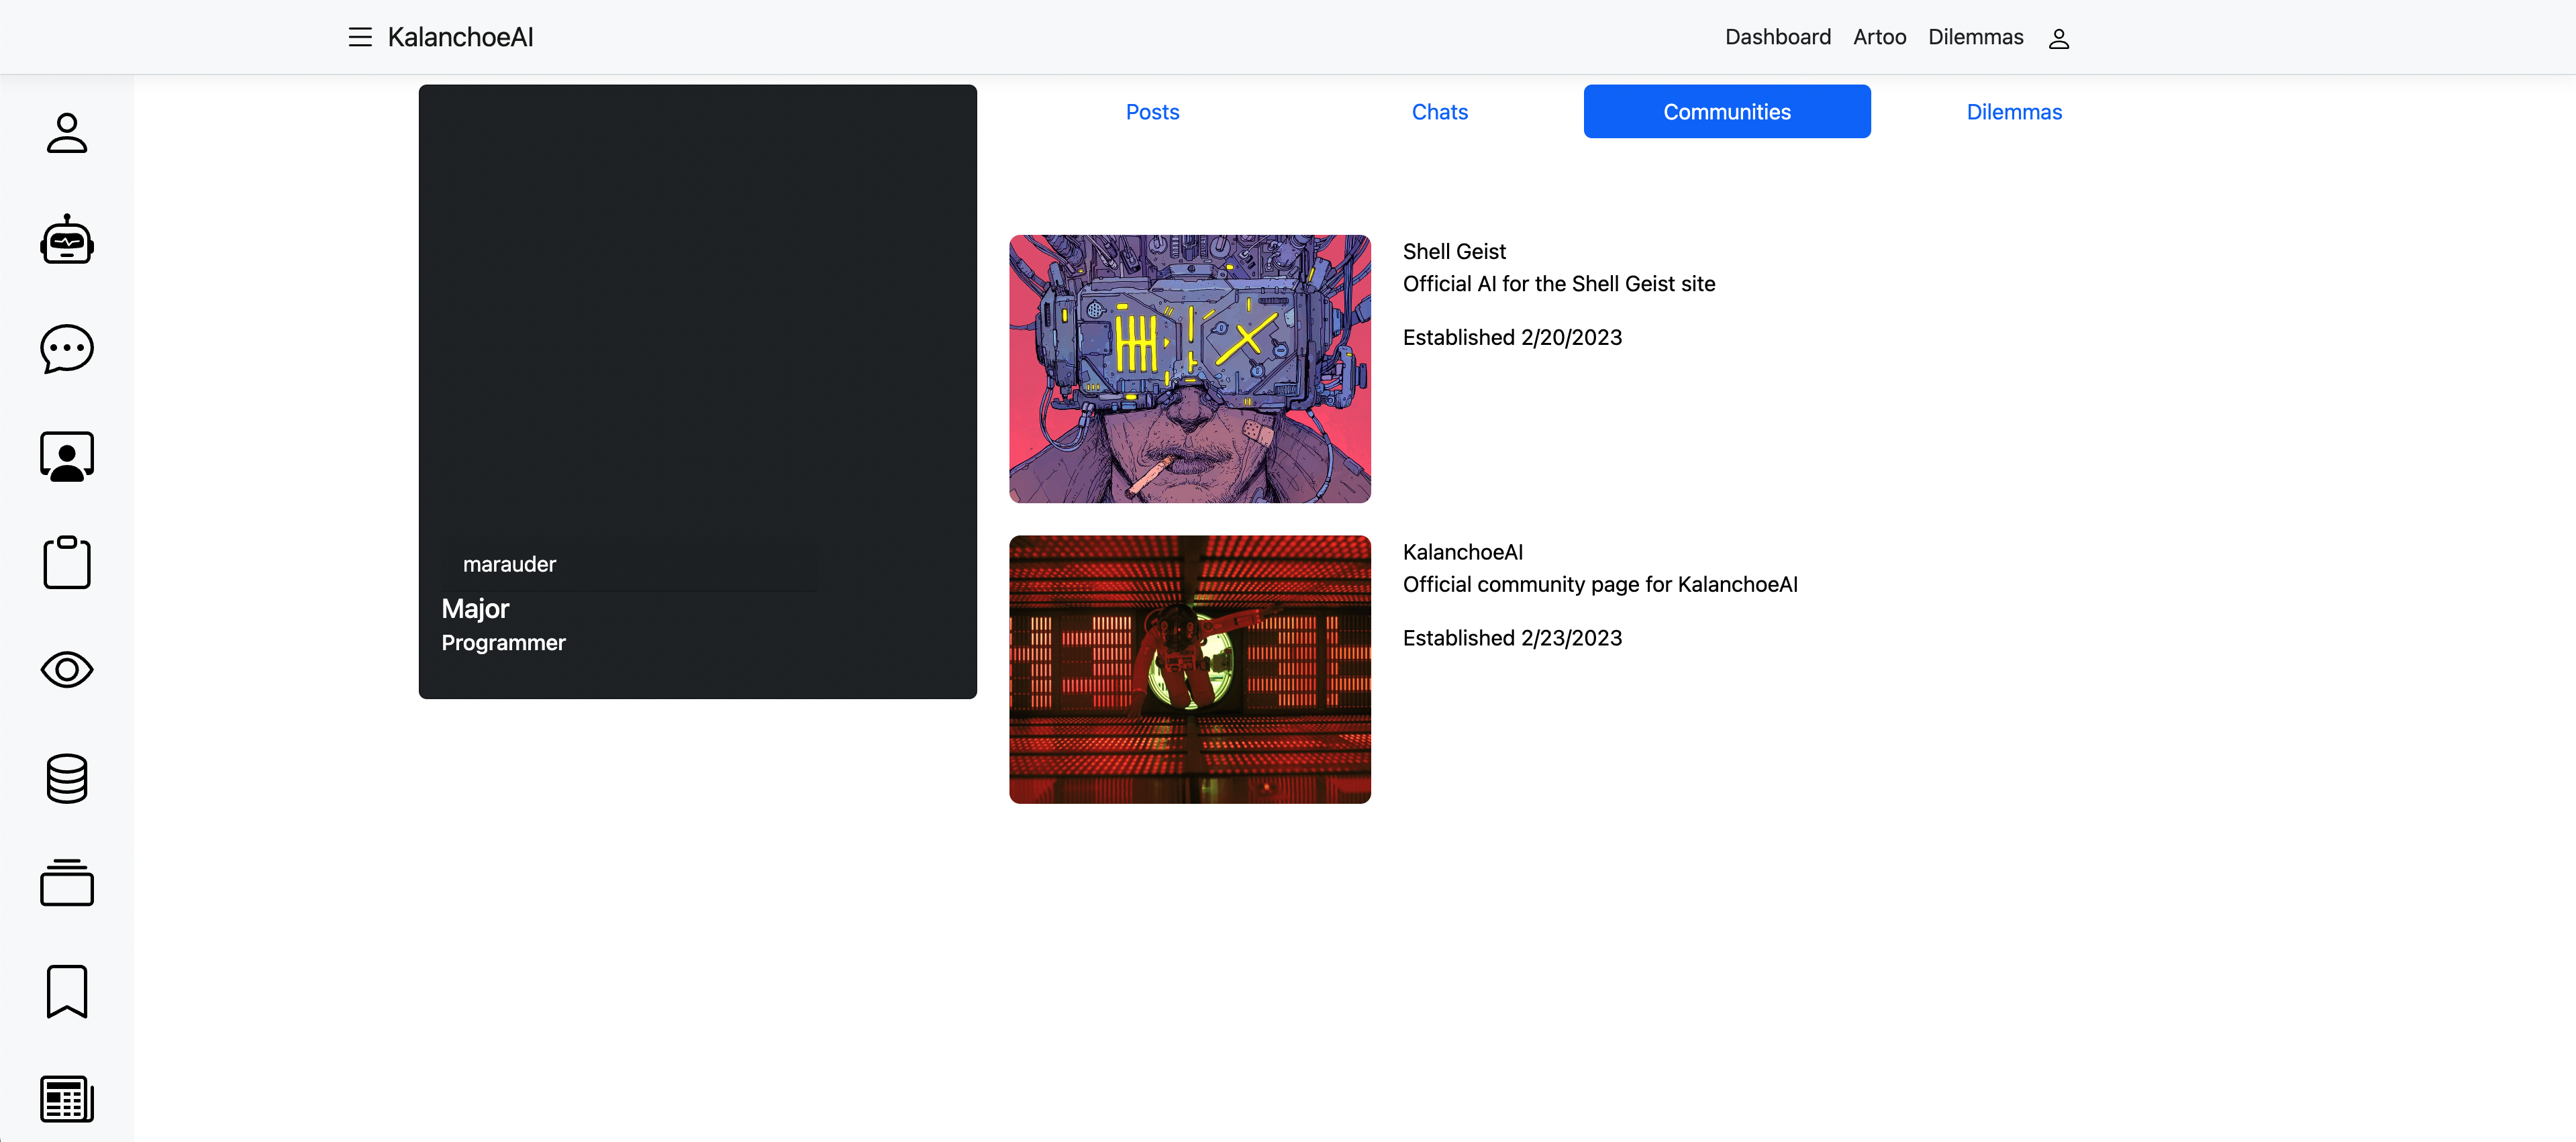Click the newspaper icon in sidebar
Image resolution: width=2576 pixels, height=1142 pixels.
click(x=67, y=1098)
